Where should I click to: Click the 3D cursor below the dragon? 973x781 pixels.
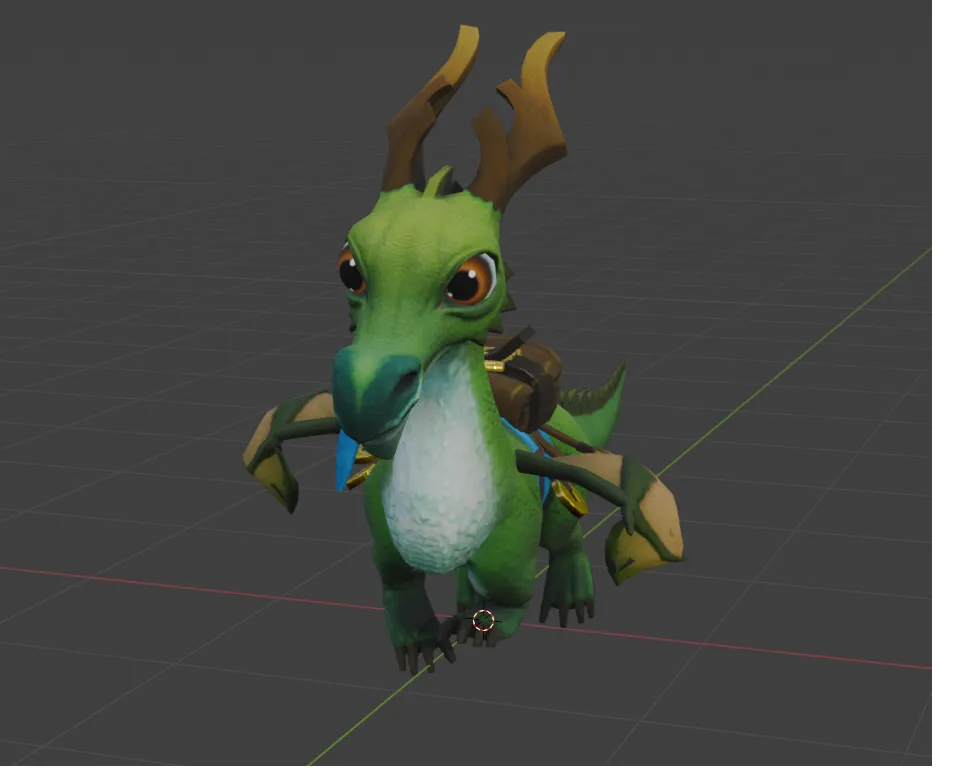[483, 620]
